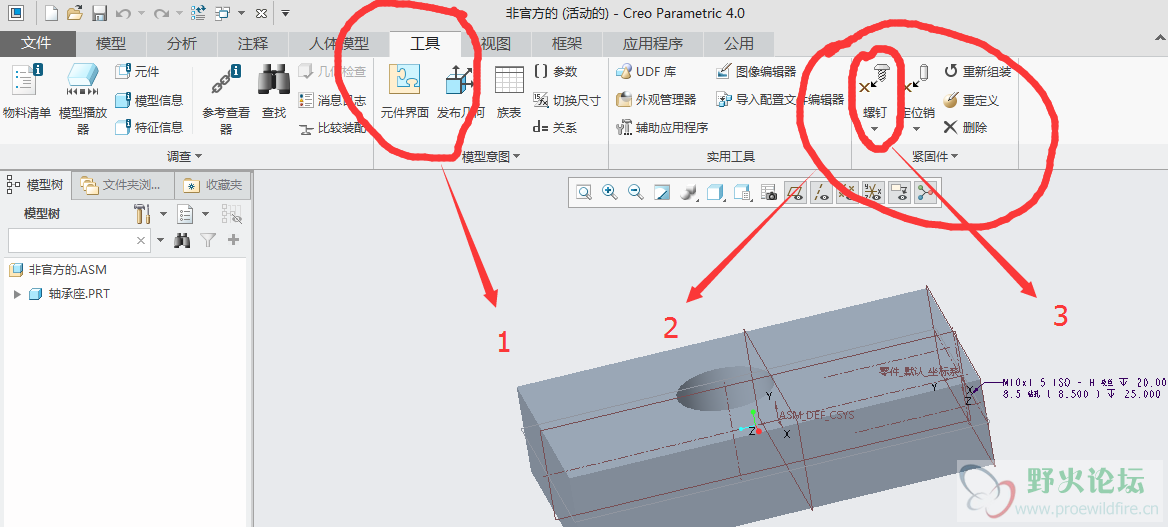Open the UDF 库 library

pyautogui.click(x=646, y=72)
